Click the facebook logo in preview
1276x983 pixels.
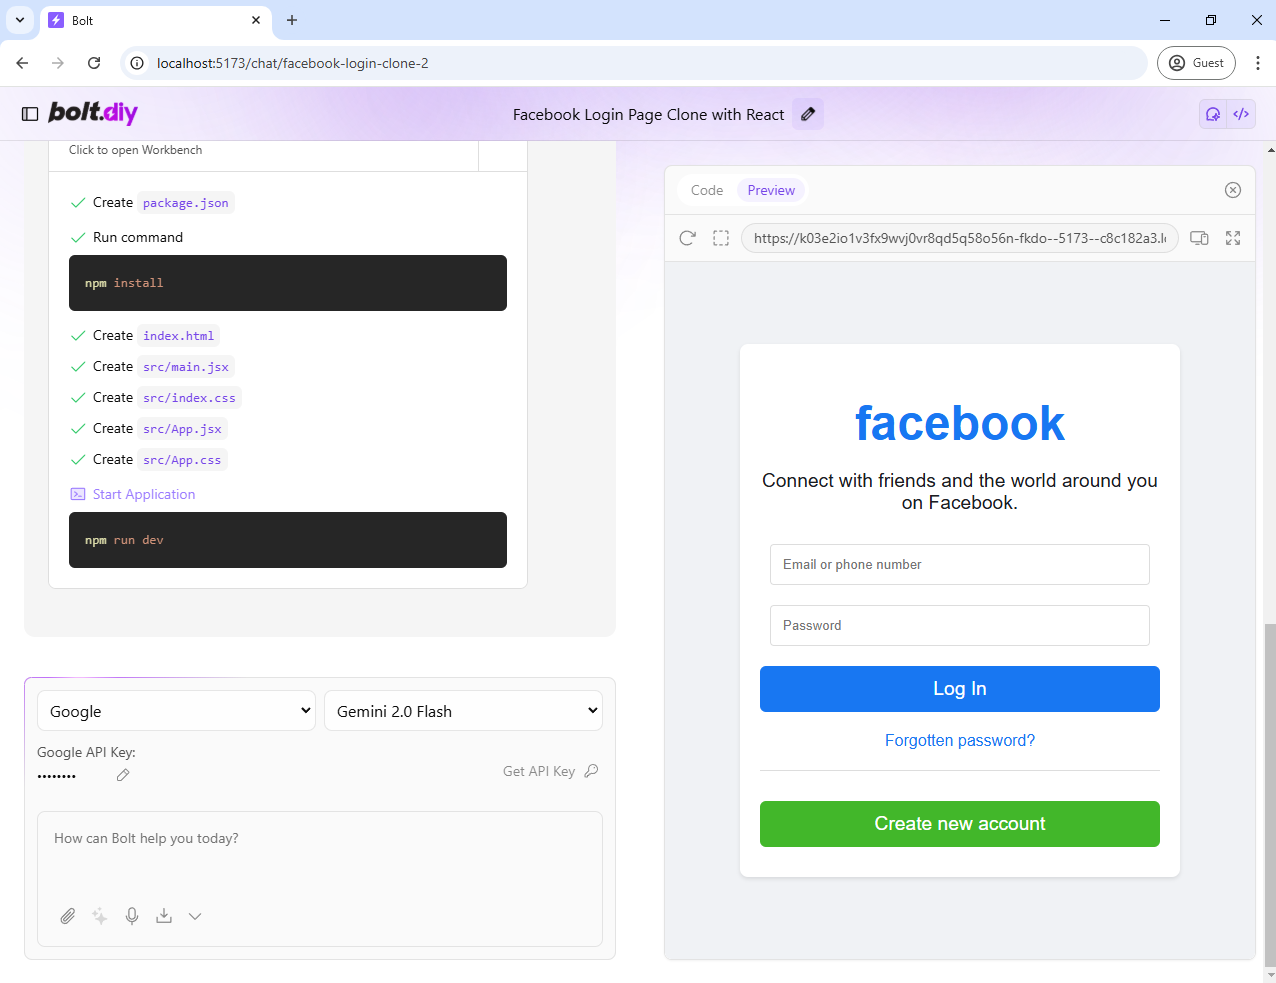pyautogui.click(x=960, y=423)
